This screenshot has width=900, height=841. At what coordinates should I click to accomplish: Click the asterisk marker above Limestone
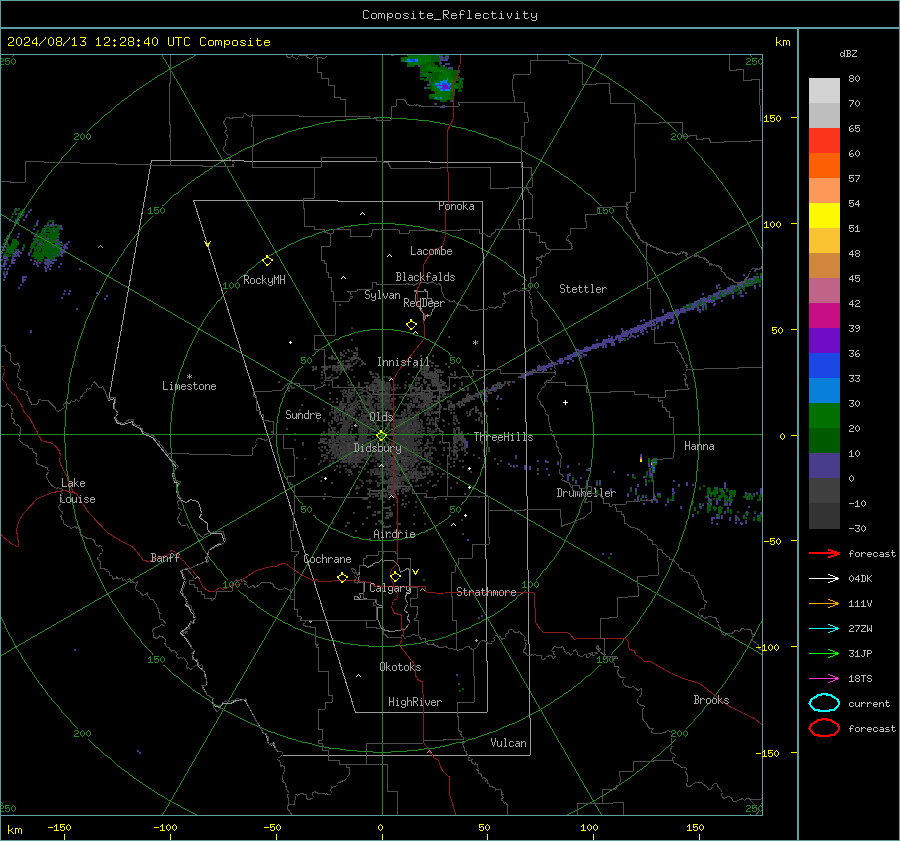point(189,377)
